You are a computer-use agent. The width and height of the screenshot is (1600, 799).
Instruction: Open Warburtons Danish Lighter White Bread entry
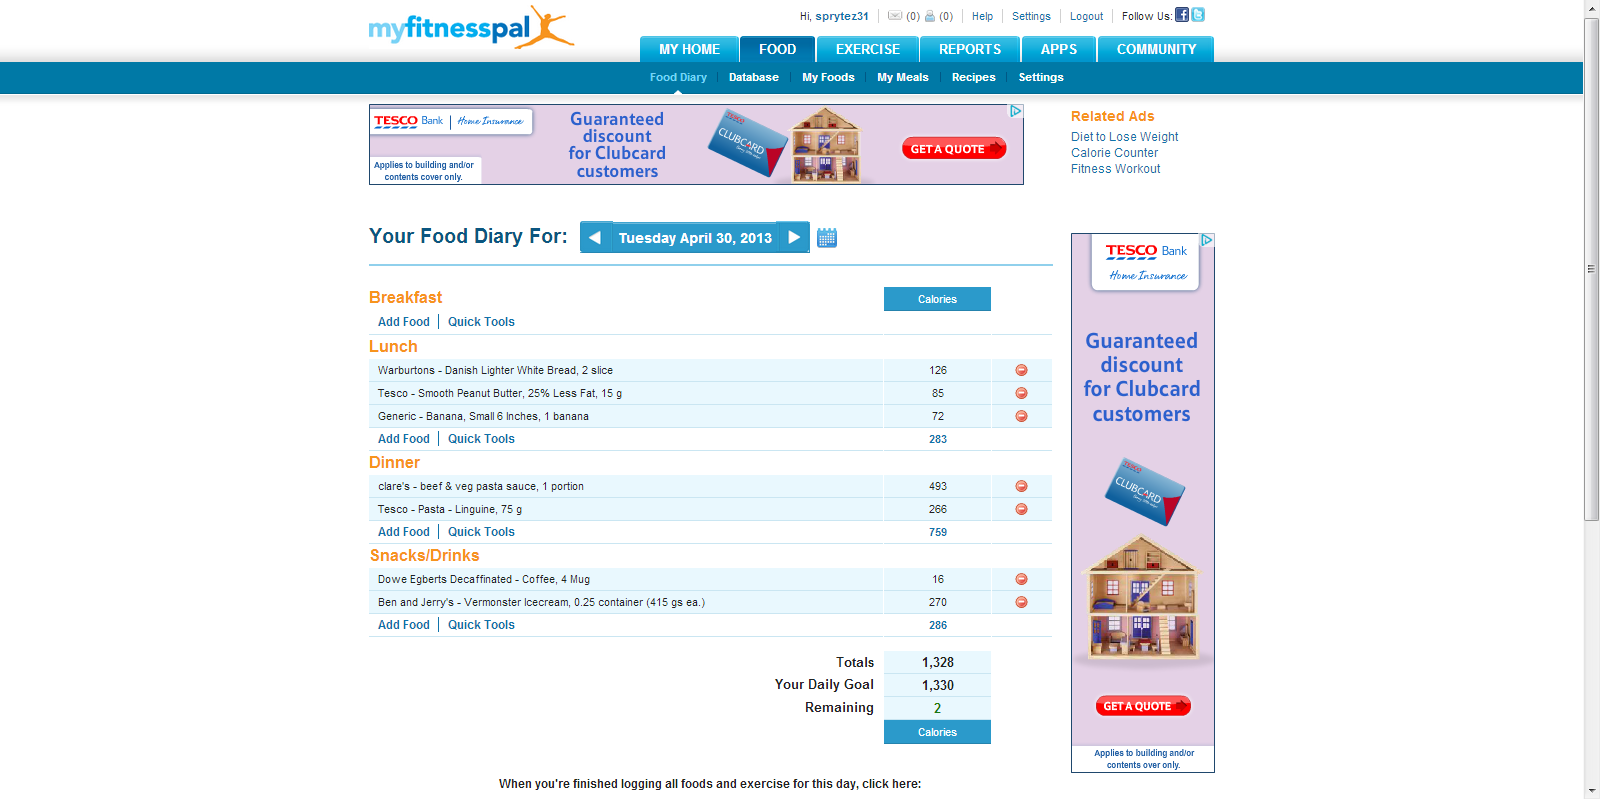495,370
